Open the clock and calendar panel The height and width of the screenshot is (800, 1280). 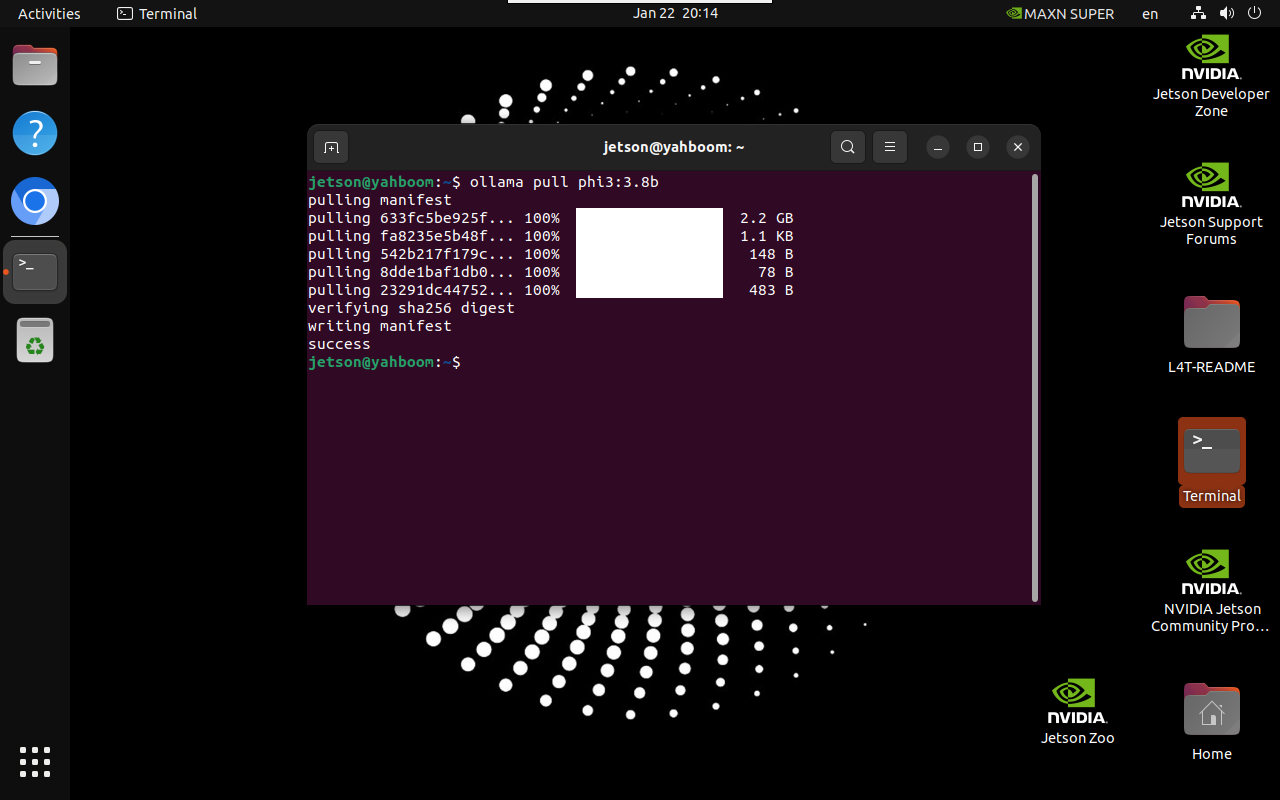pos(675,13)
